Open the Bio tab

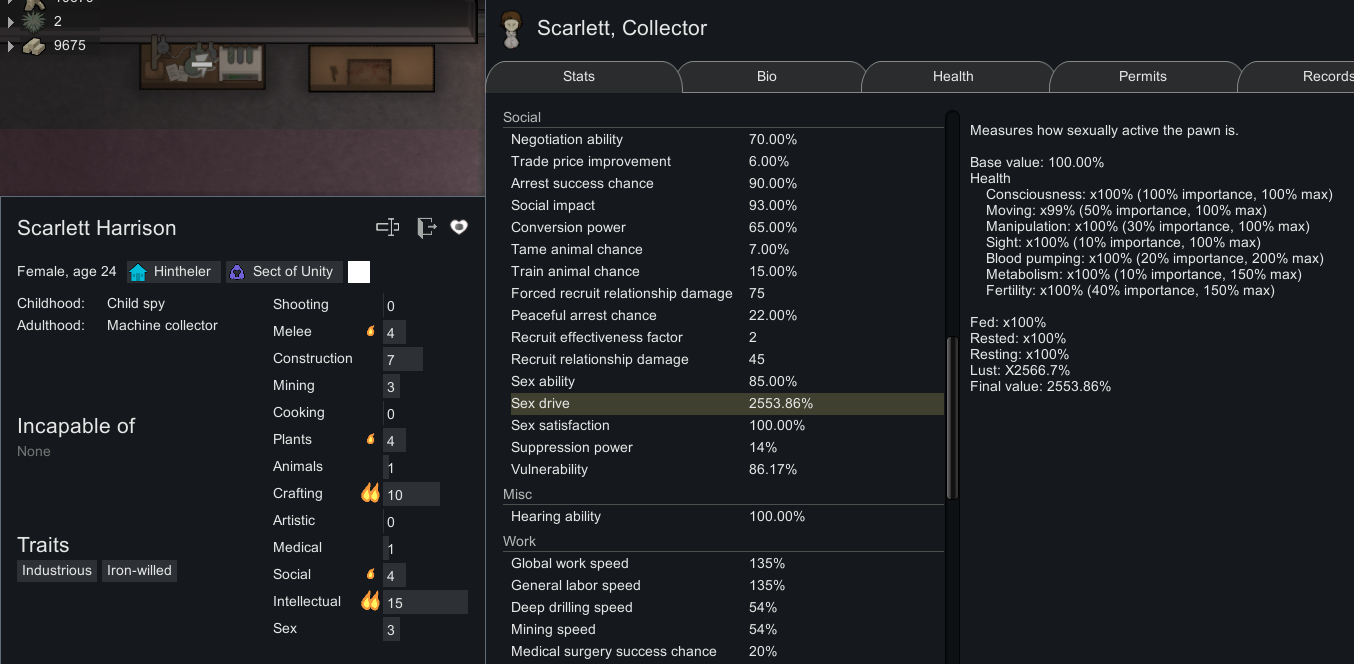[767, 76]
